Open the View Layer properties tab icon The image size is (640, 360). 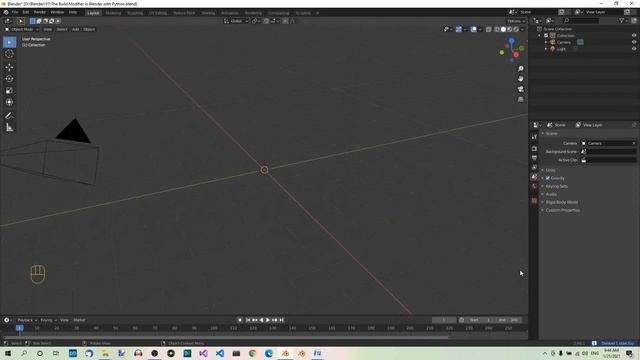(534, 167)
